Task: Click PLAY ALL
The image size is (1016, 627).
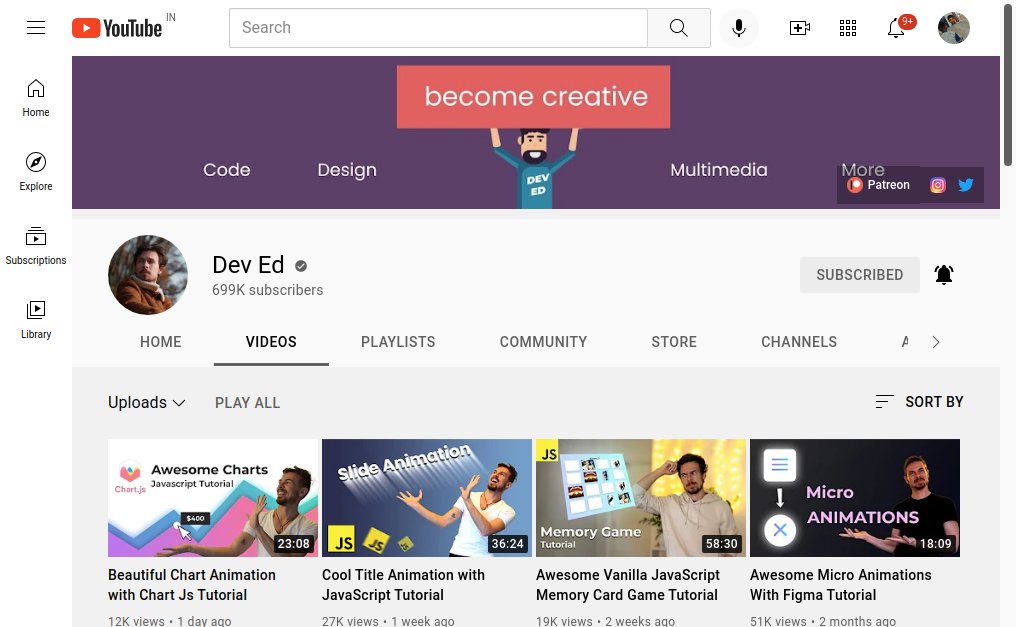Action: pyautogui.click(x=248, y=403)
